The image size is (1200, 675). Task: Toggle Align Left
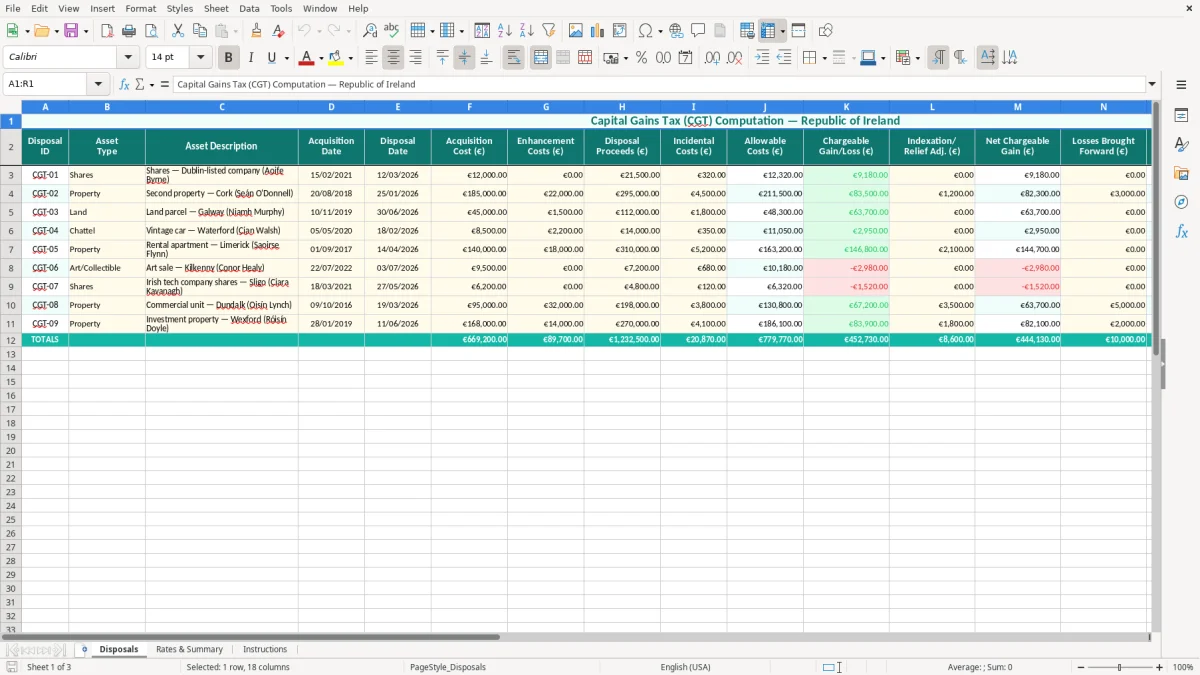tap(371, 58)
